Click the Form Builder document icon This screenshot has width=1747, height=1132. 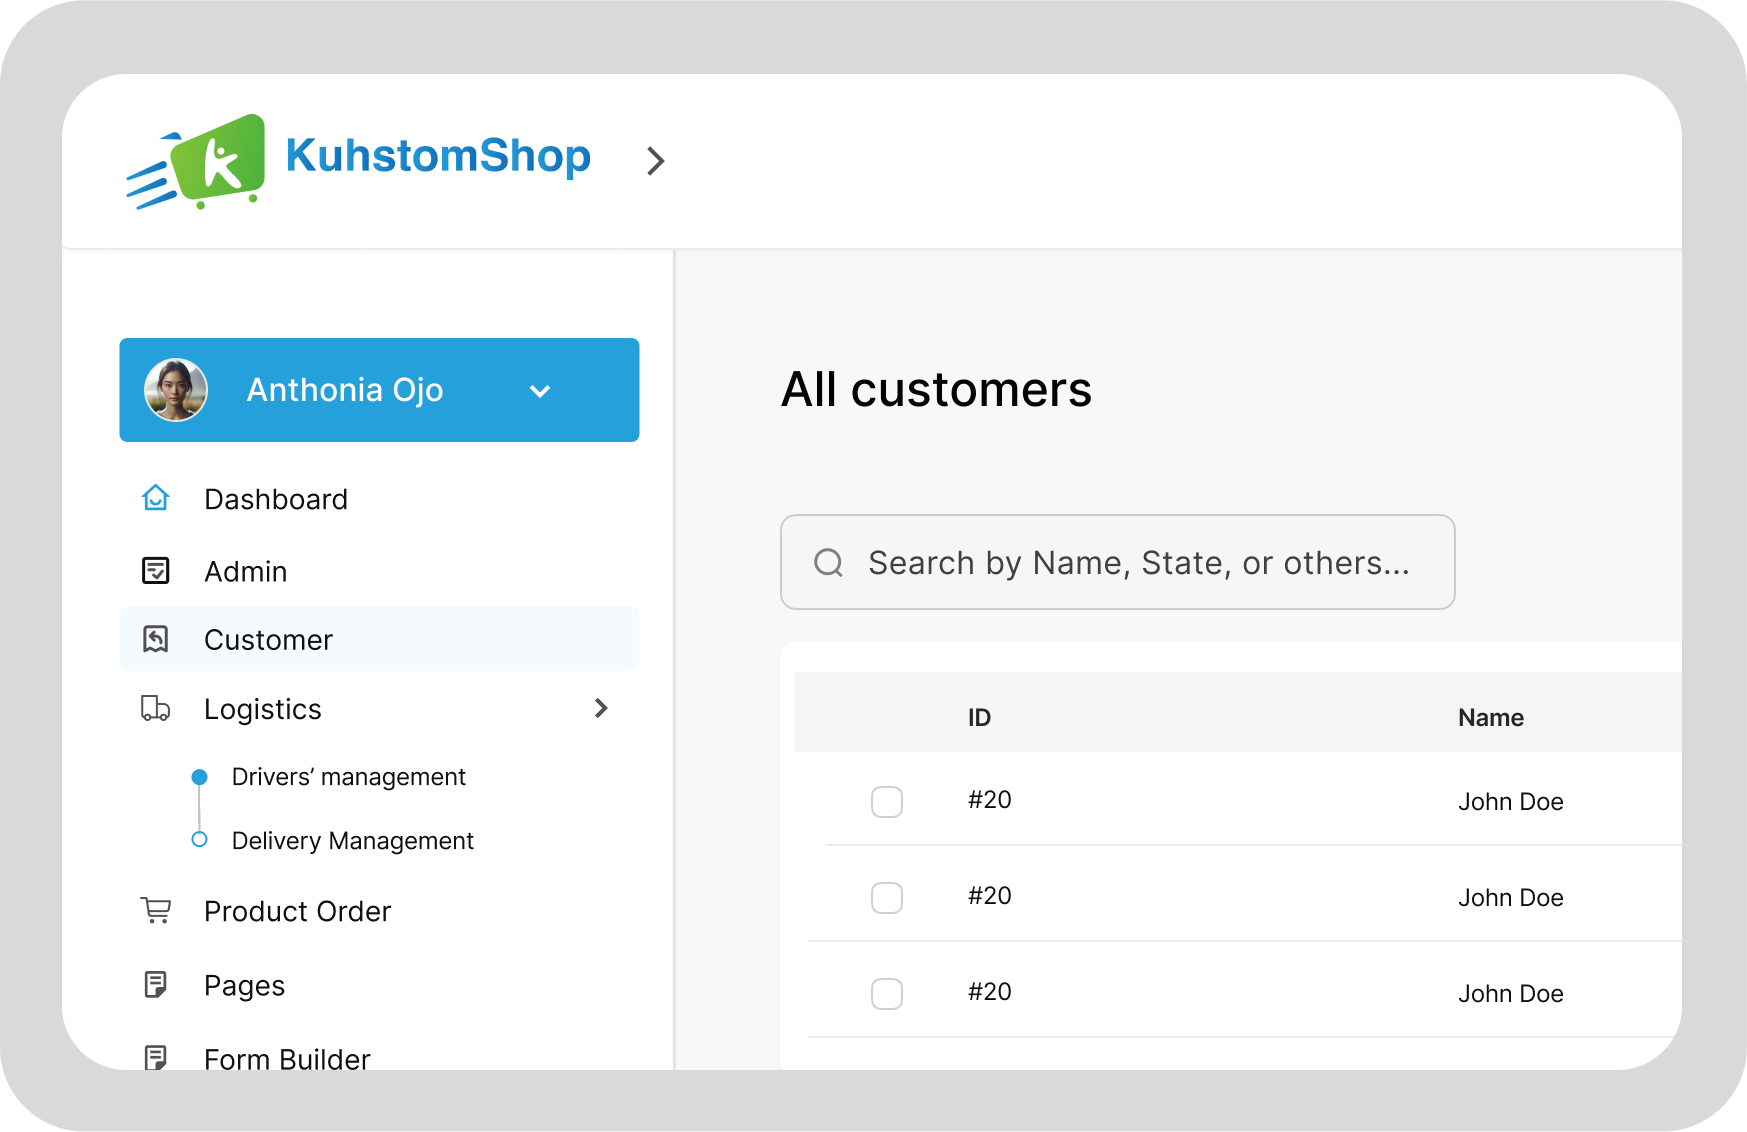click(x=156, y=1057)
